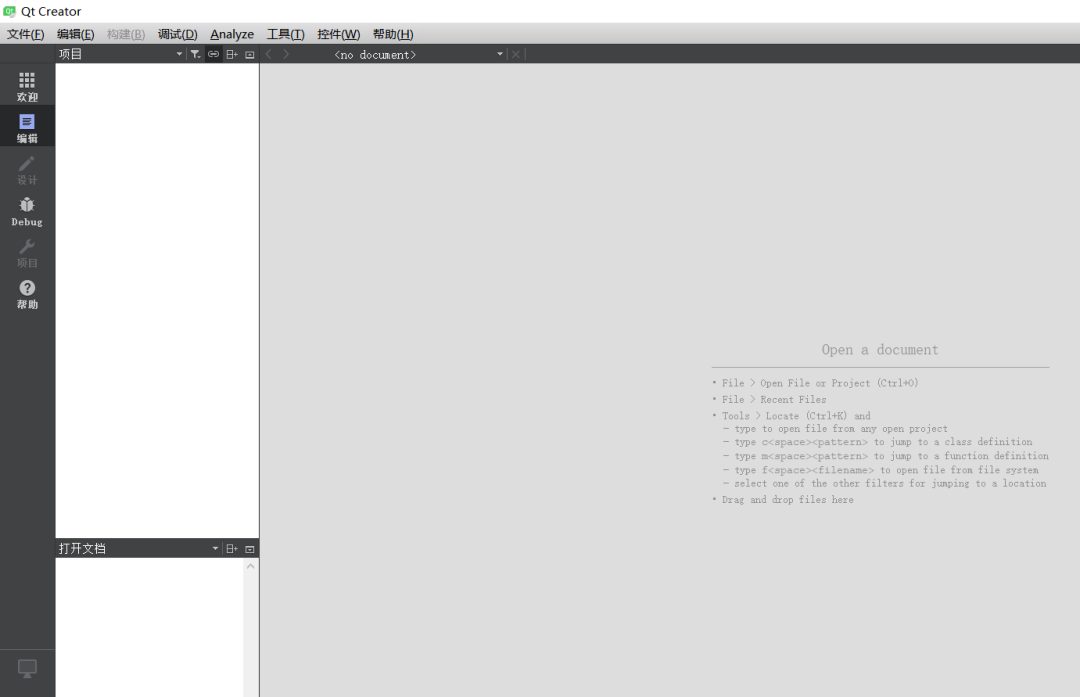Open the 工具(T) menu
The height and width of the screenshot is (697, 1080).
click(x=285, y=34)
